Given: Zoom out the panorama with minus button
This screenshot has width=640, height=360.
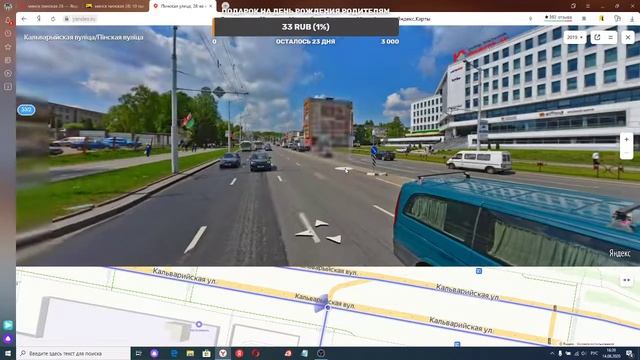Looking at the screenshot, I should click(627, 153).
